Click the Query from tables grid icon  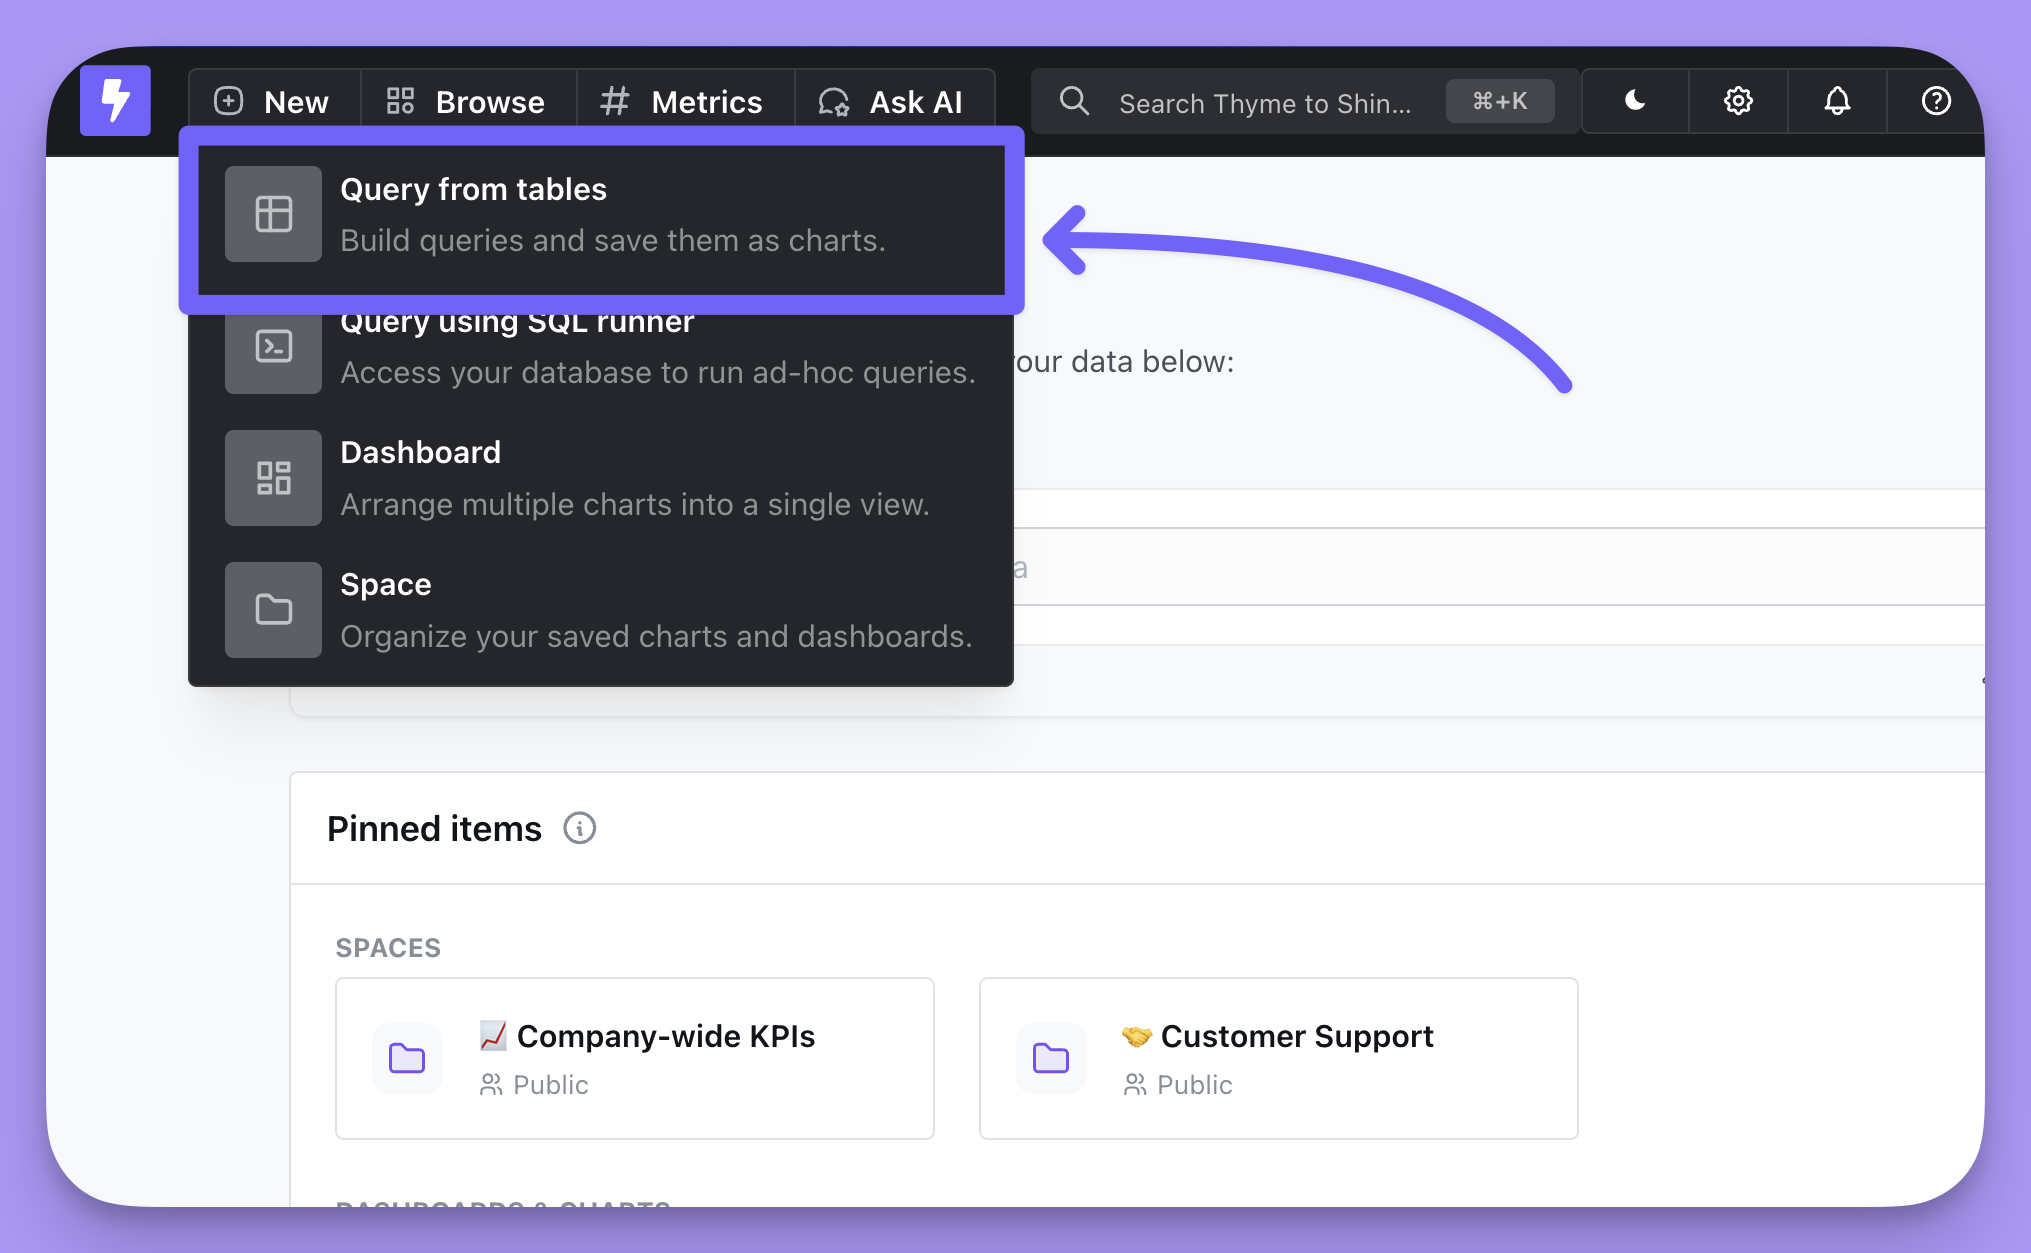tap(273, 214)
